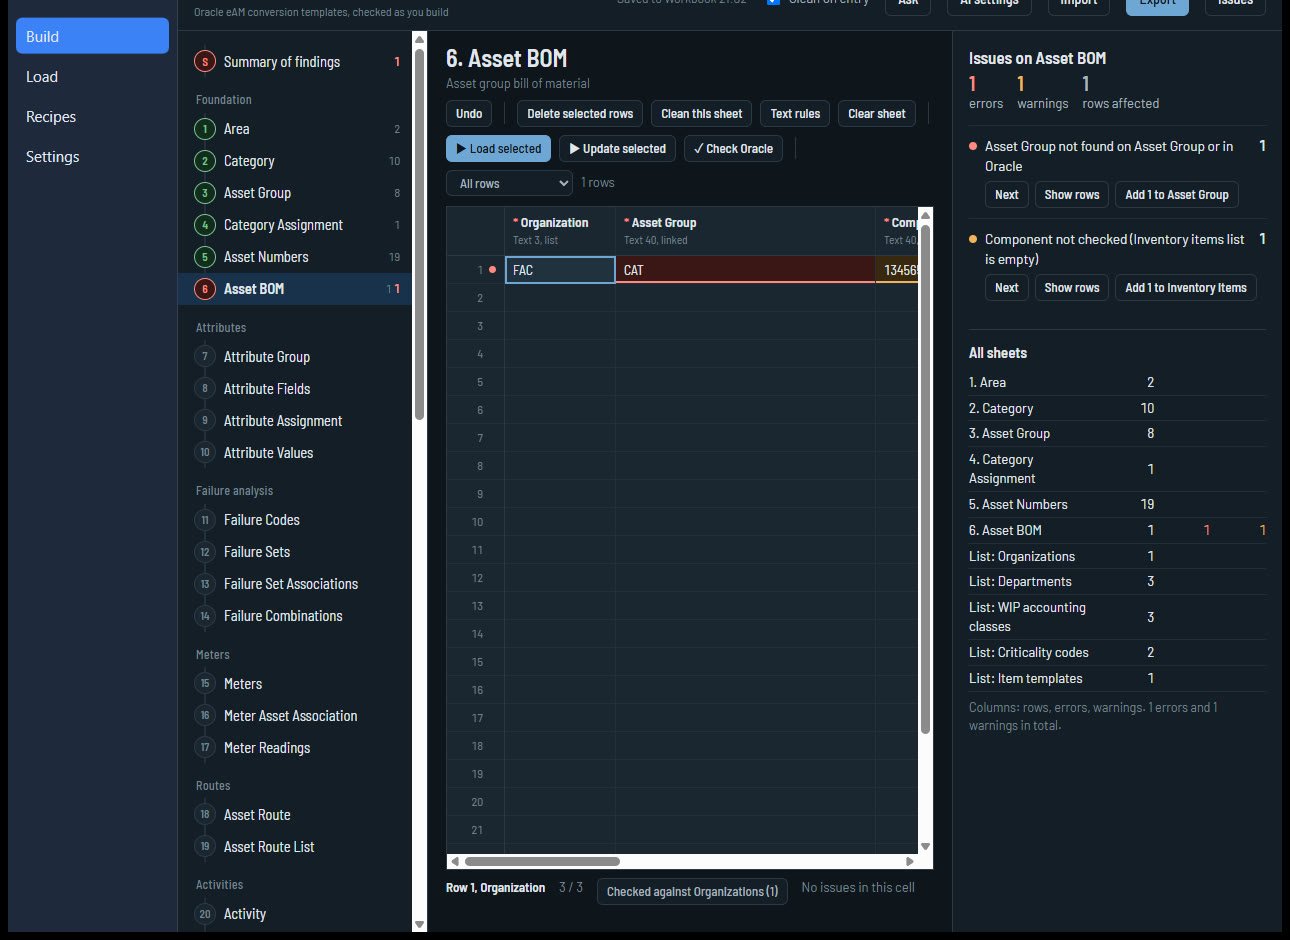Click Clean this sheet
This screenshot has width=1290, height=940.
coord(702,113)
